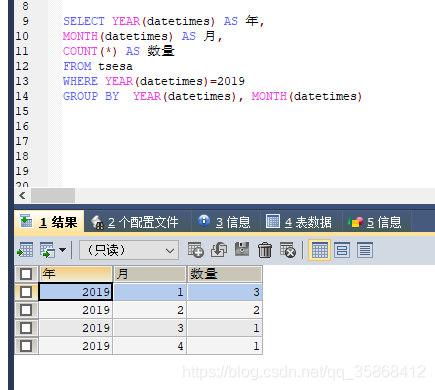435x390 pixels.
Task: Click the cancel changes grid icon
Action: coord(288,250)
